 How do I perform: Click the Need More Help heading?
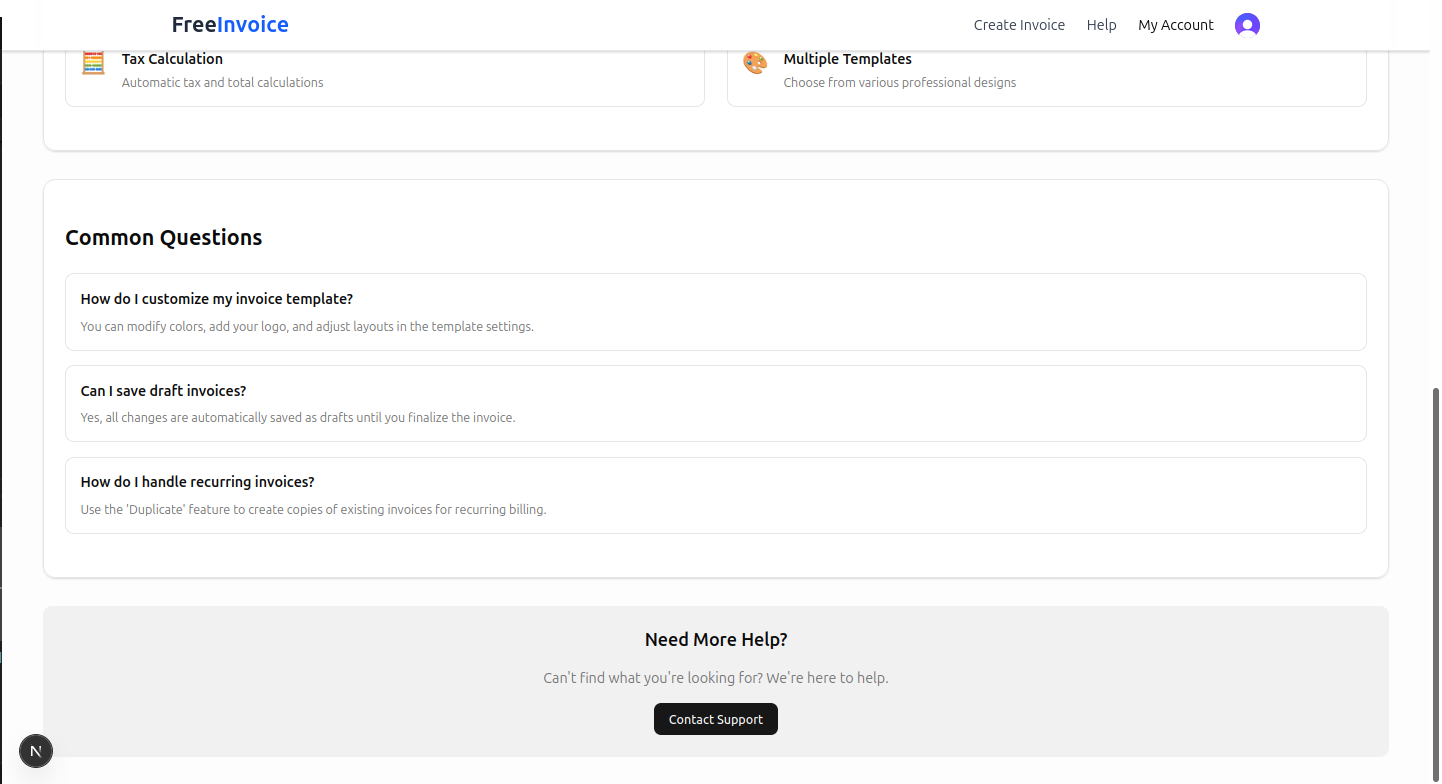coord(715,639)
